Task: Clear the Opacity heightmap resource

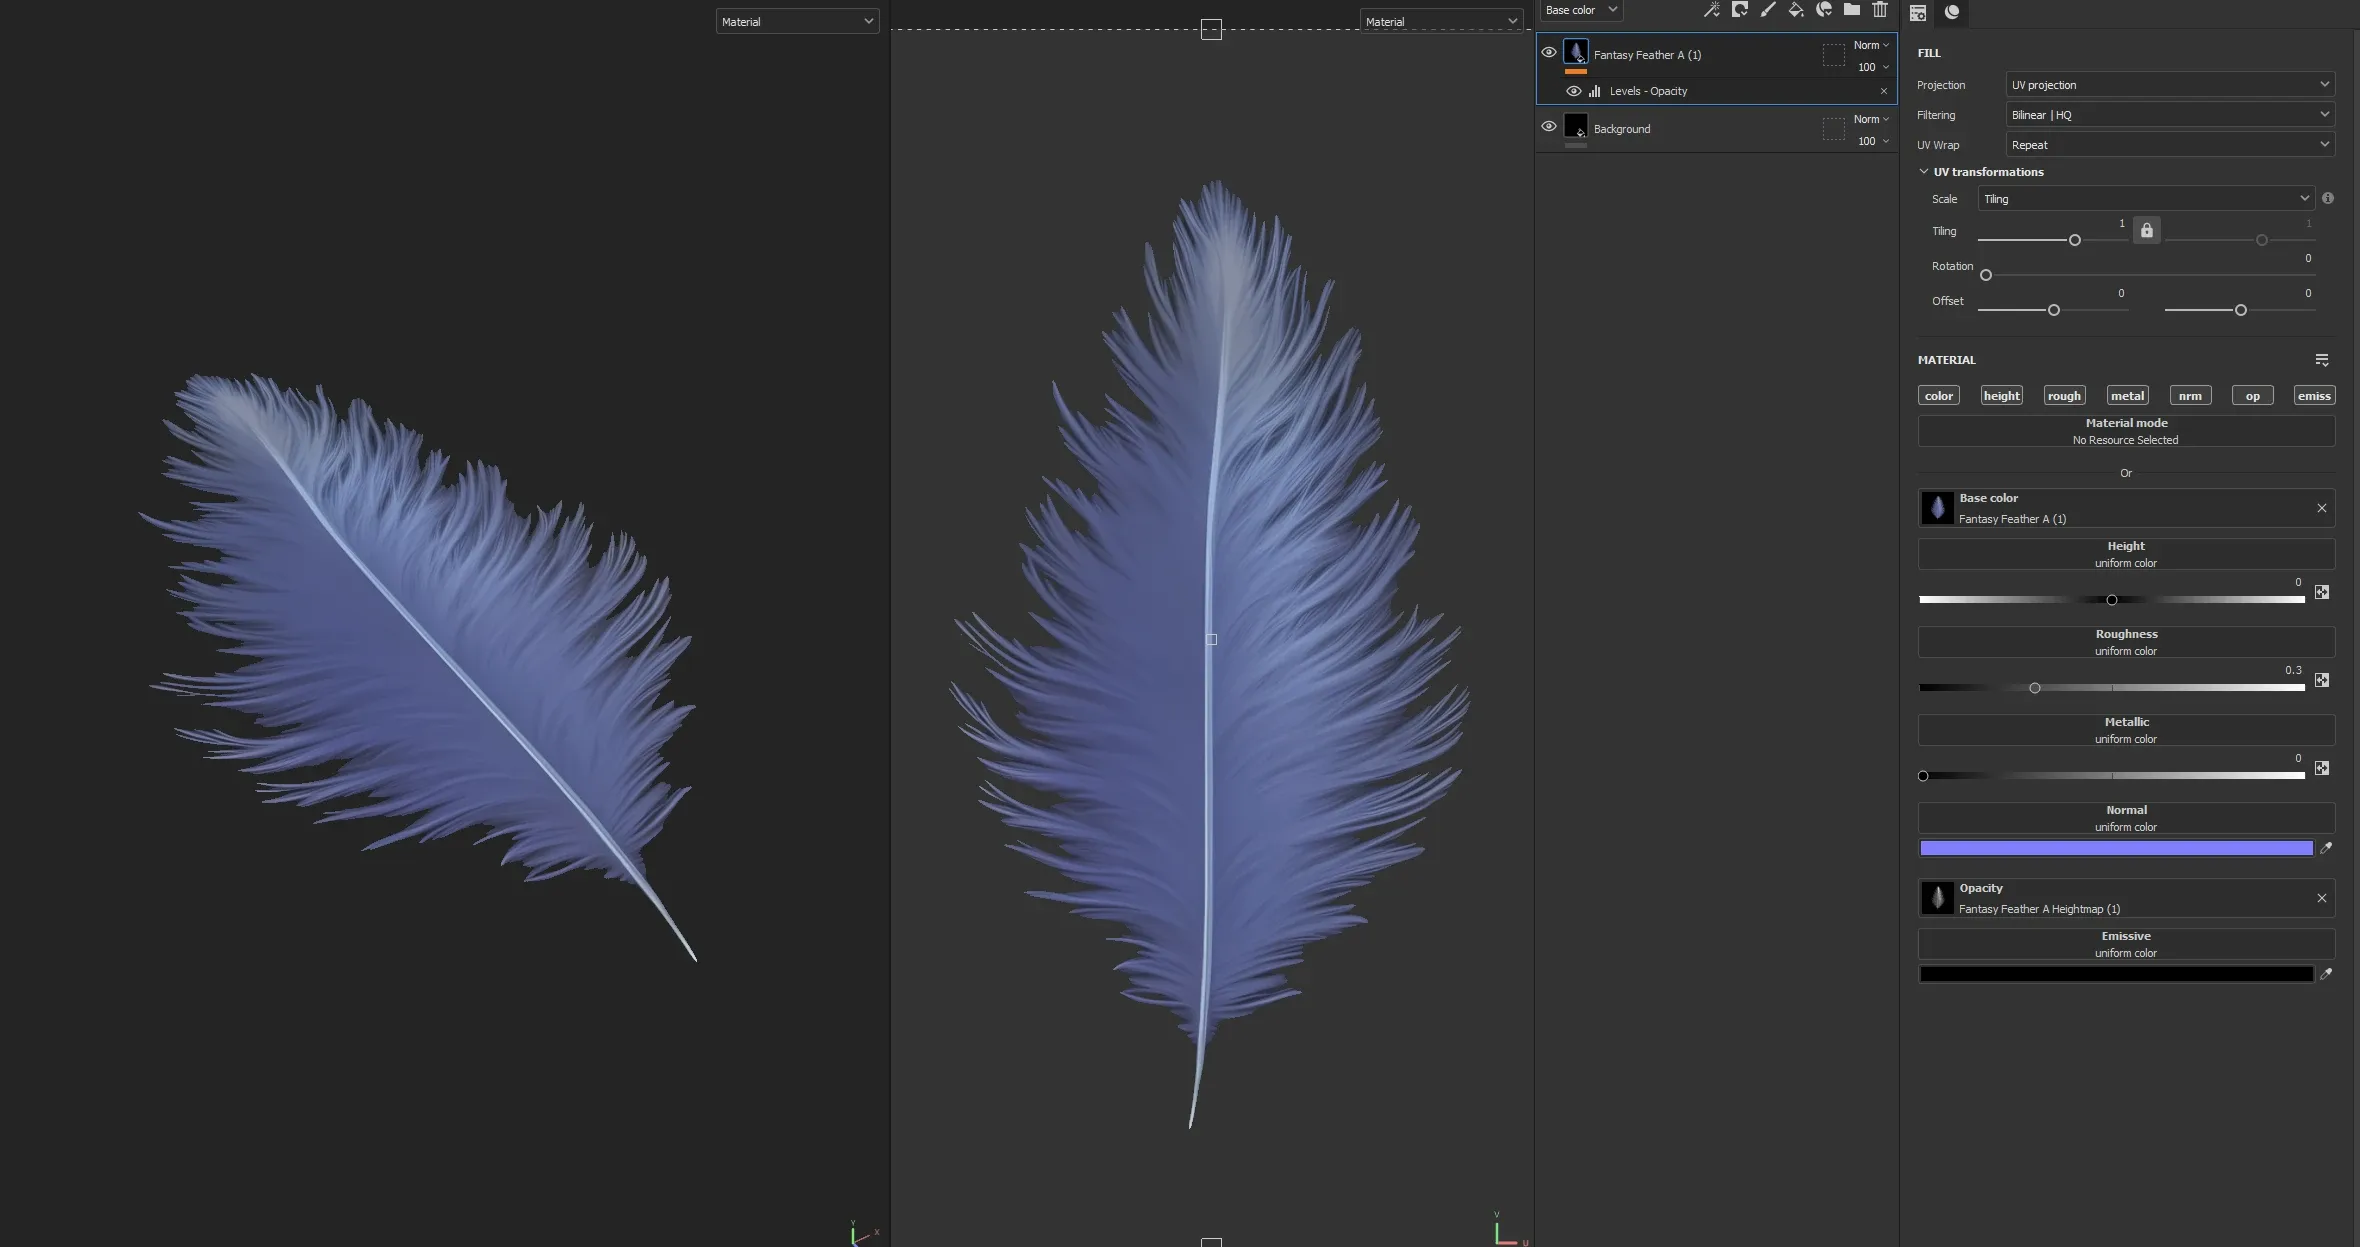Action: [x=2322, y=898]
